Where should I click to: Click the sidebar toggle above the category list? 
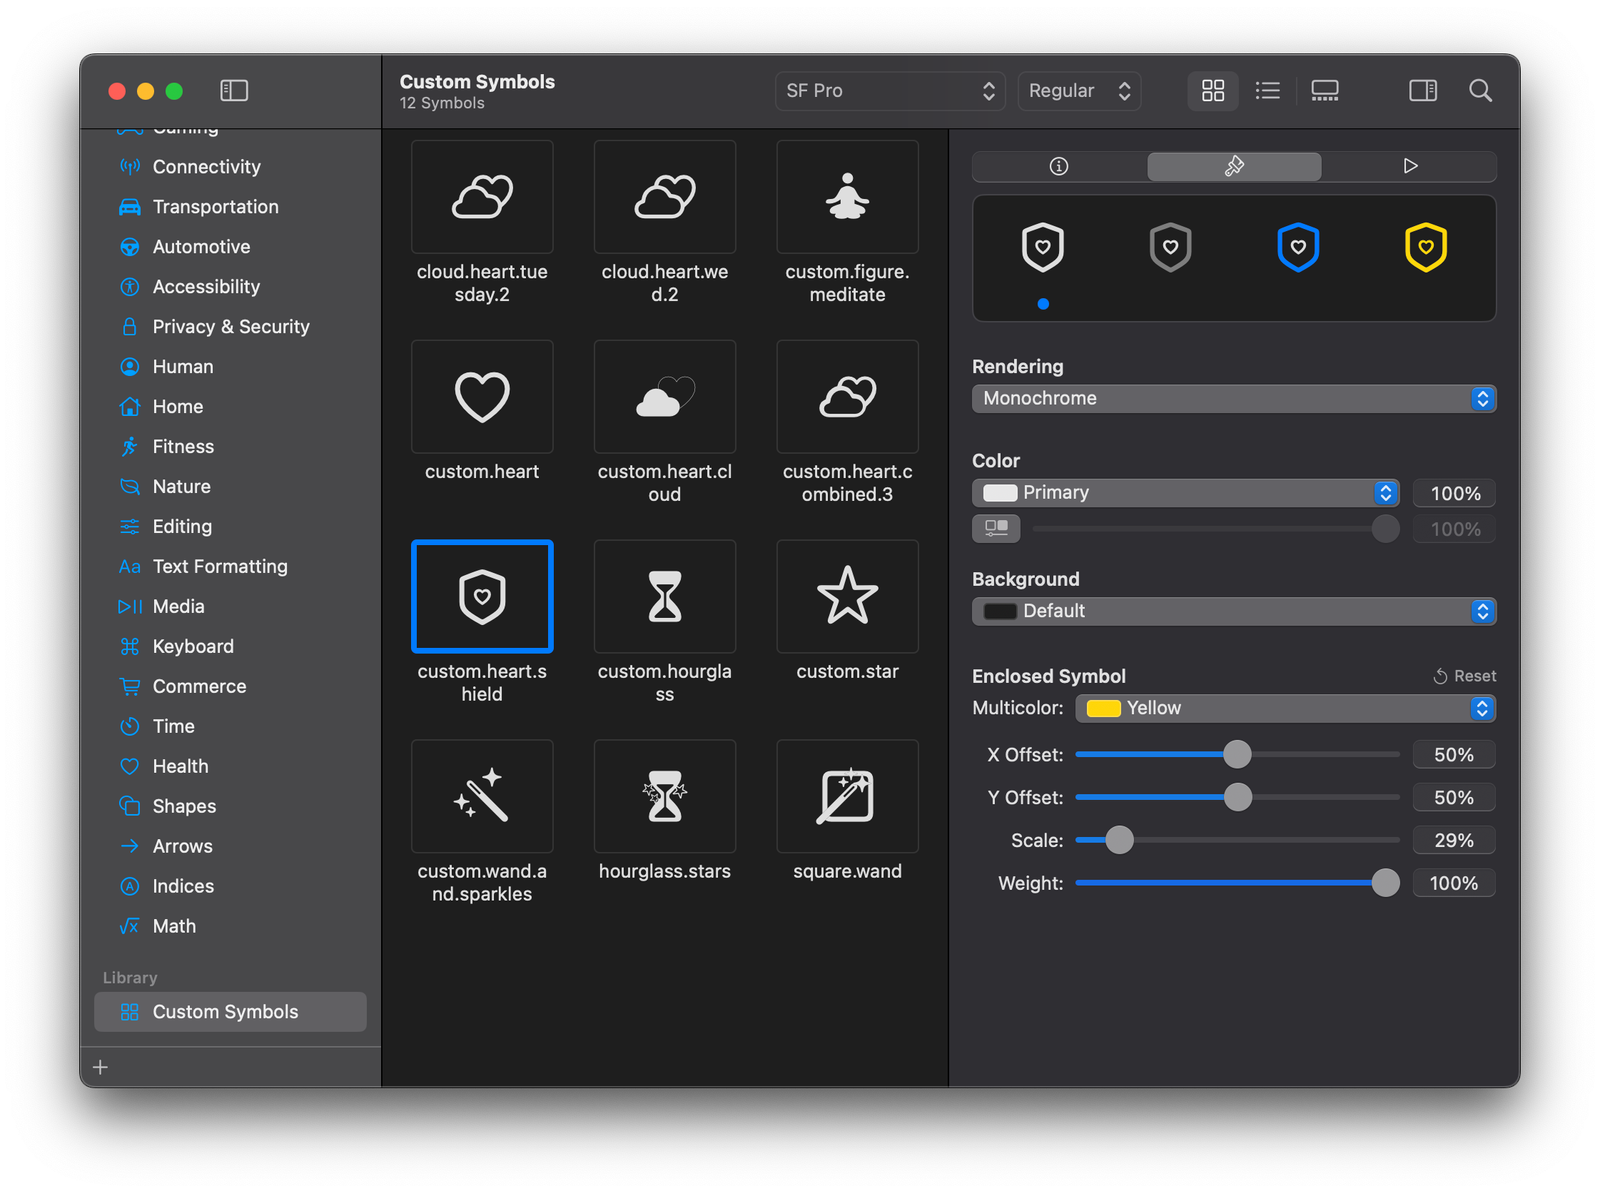point(233,90)
